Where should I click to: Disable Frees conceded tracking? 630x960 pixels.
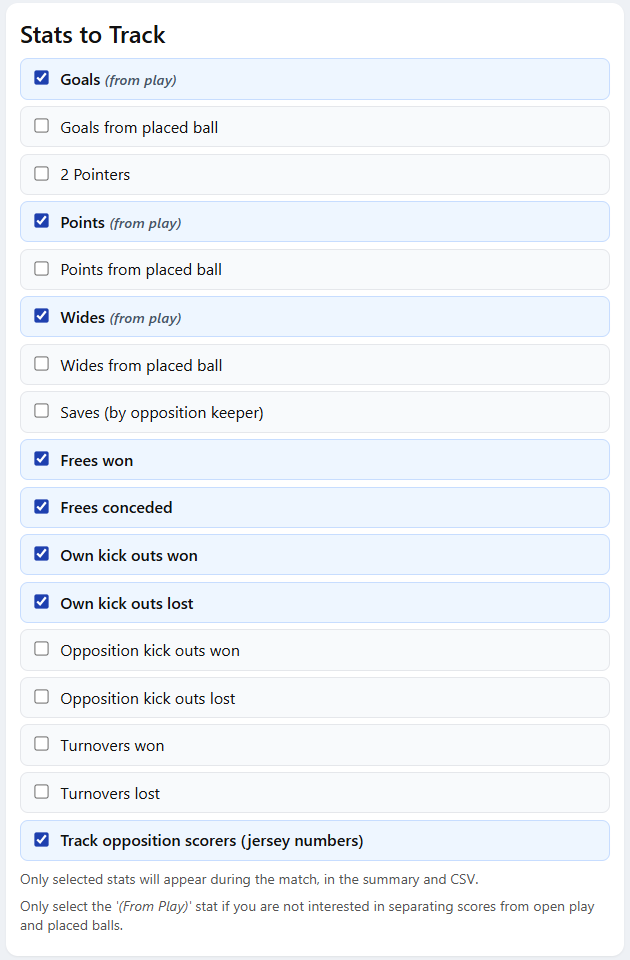tap(41, 507)
